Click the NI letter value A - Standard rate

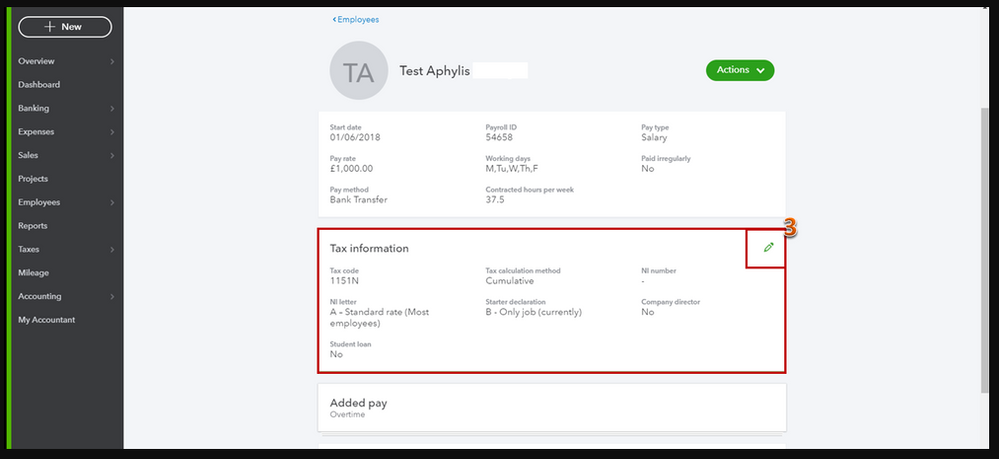[379, 317]
